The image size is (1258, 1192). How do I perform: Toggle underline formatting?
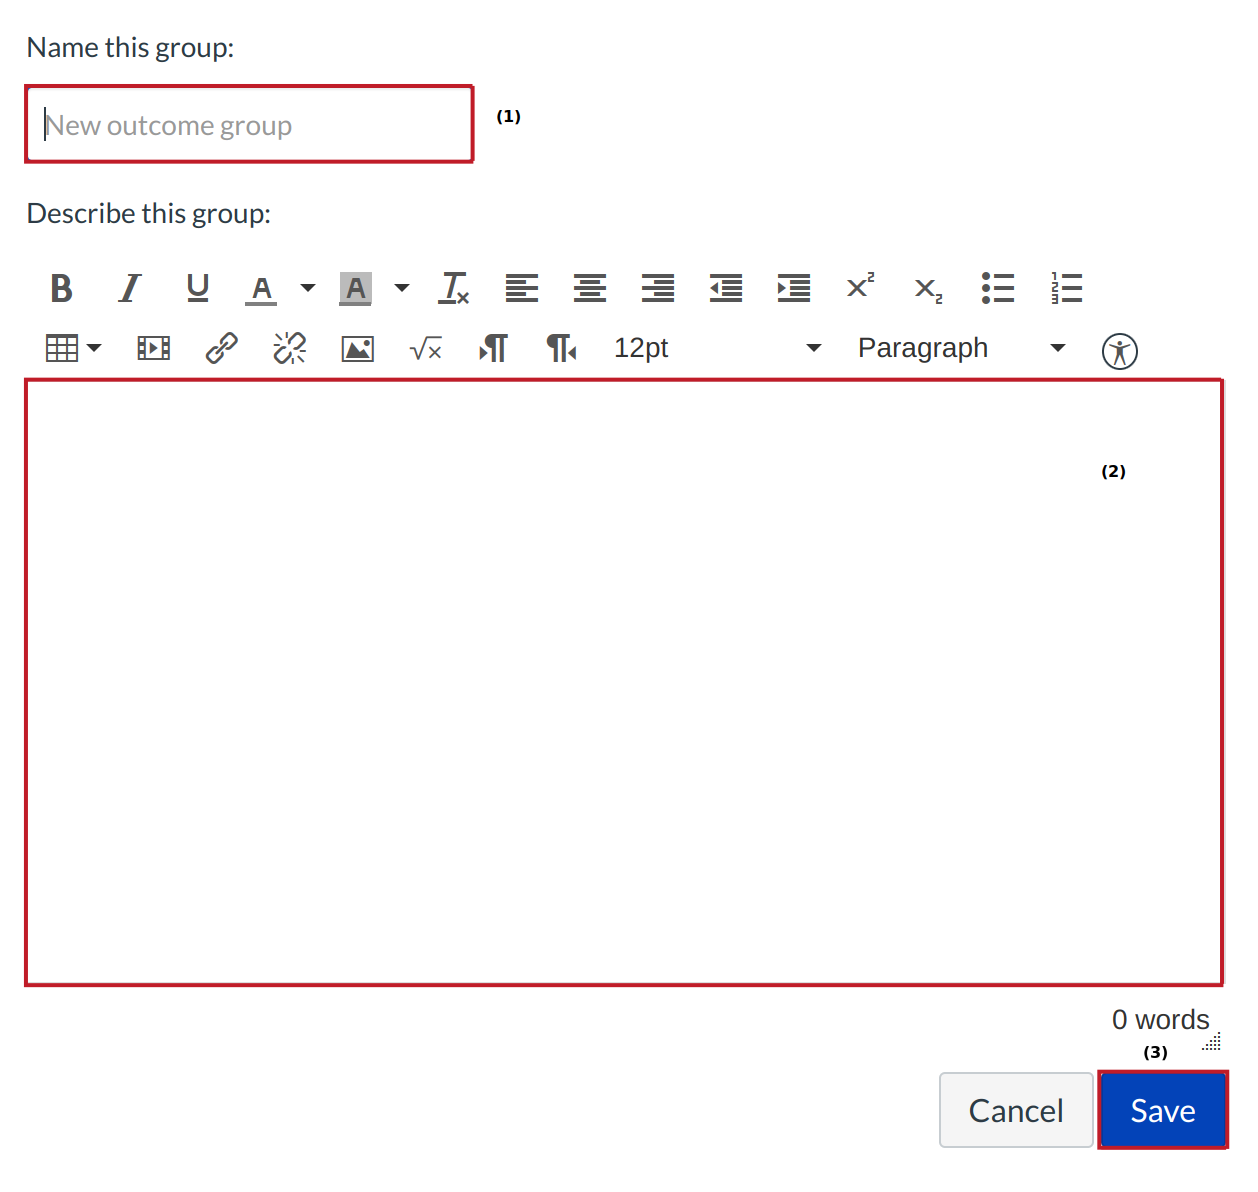198,288
